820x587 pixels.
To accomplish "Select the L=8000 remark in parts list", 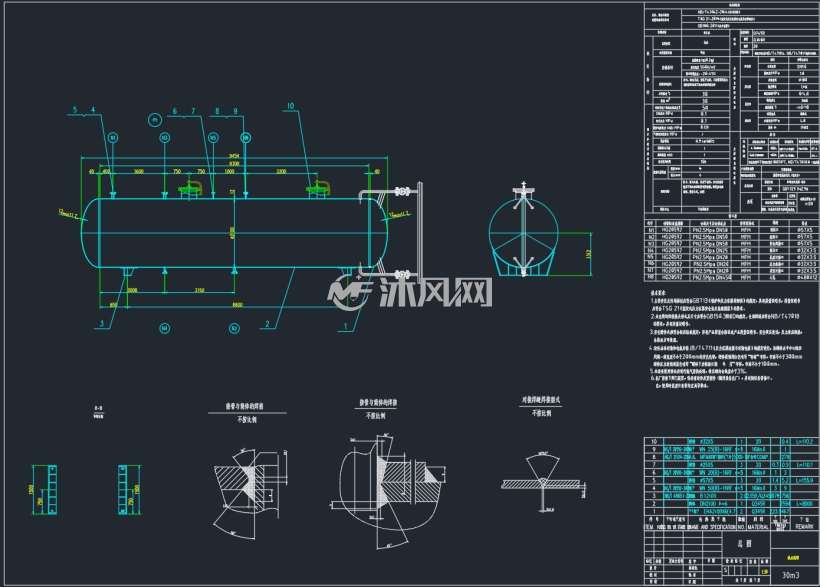I will click(804, 504).
